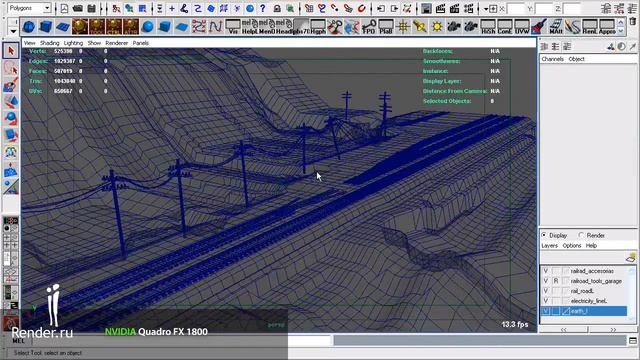Toggle visibility V of railroad_accesorias layer

546,271
